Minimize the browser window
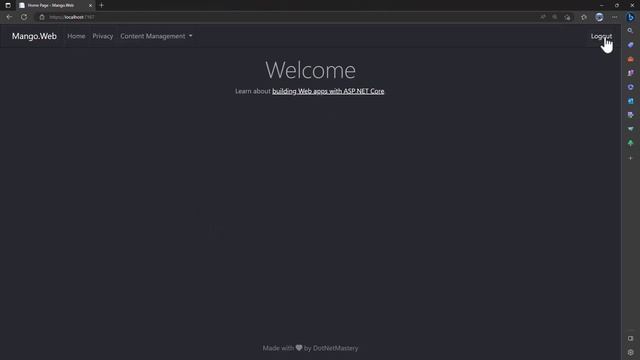The height and width of the screenshot is (360, 640). [x=602, y=5]
